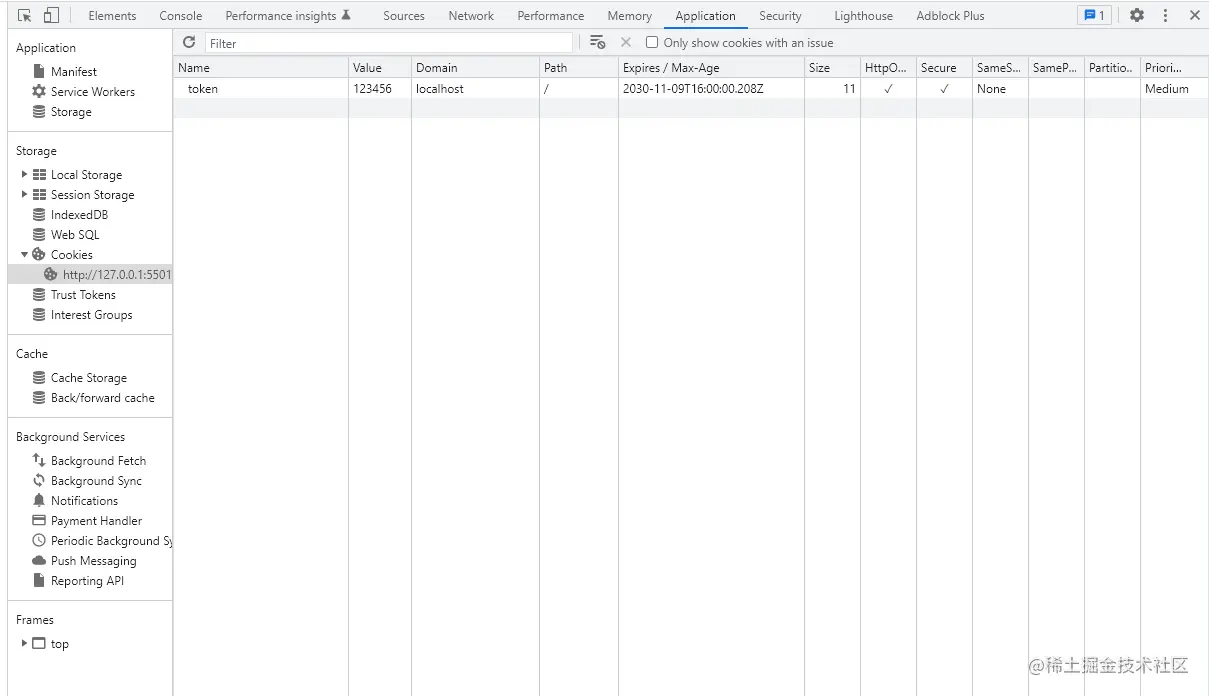Switch to the Network tab
Image resolution: width=1209 pixels, height=696 pixels.
[x=471, y=15]
